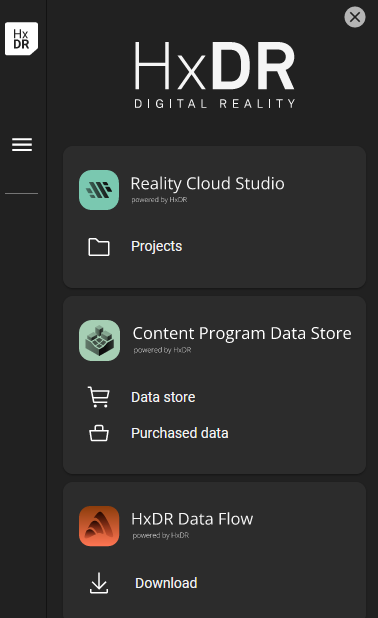Click the HxDR logo in the sidebar
Image resolution: width=378 pixels, height=618 pixels.
click(21, 39)
